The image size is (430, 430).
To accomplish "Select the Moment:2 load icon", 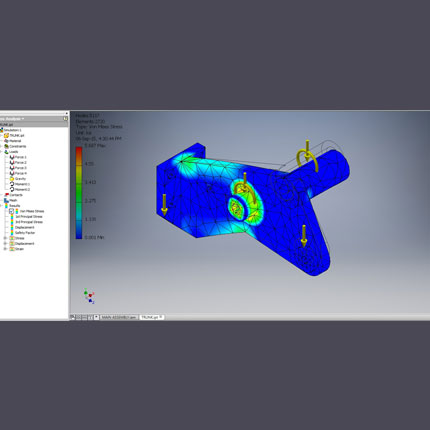I will (12, 189).
